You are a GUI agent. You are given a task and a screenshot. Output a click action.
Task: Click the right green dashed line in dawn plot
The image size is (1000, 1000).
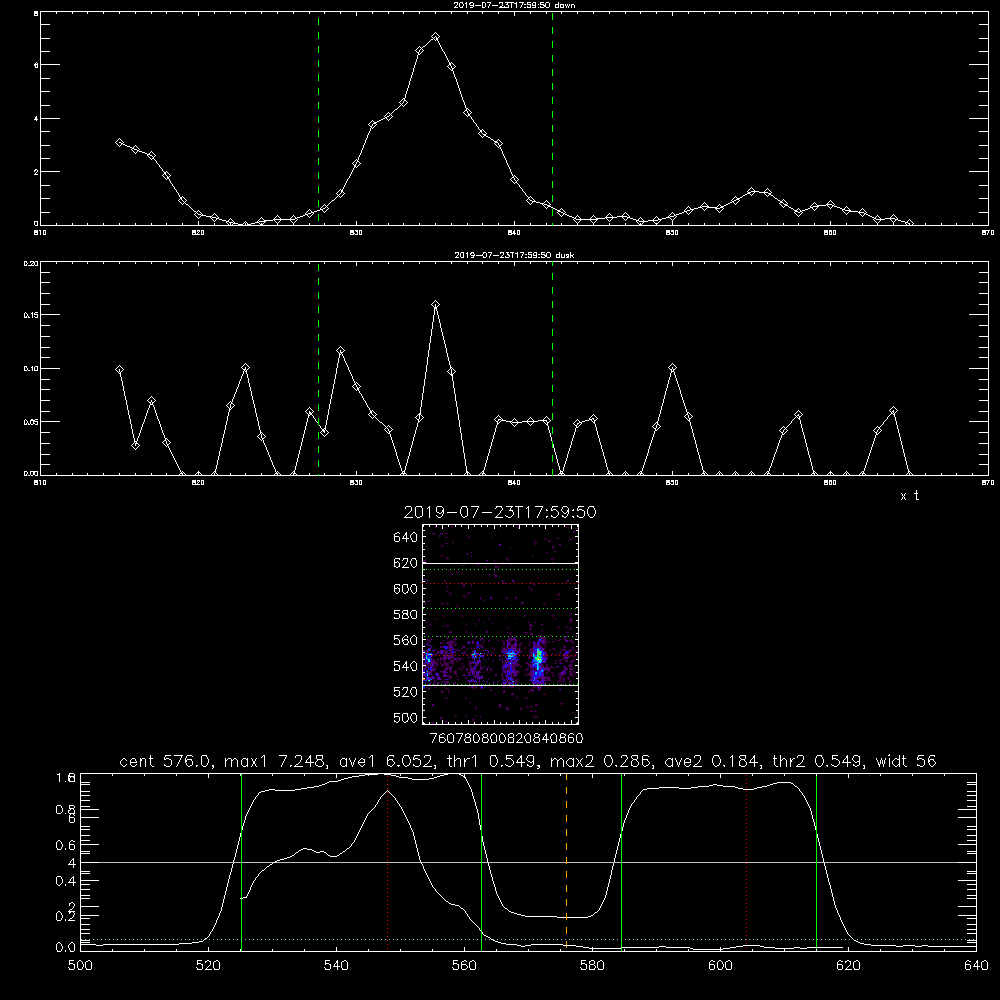(x=552, y=118)
